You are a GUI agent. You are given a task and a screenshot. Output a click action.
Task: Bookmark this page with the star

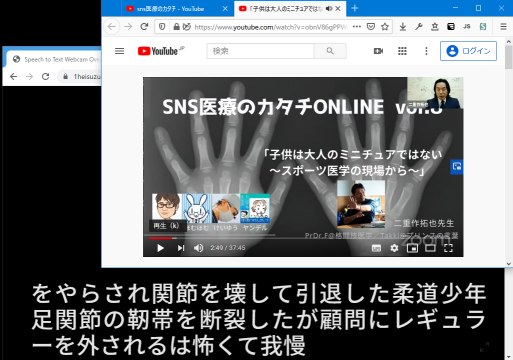[x=385, y=27]
